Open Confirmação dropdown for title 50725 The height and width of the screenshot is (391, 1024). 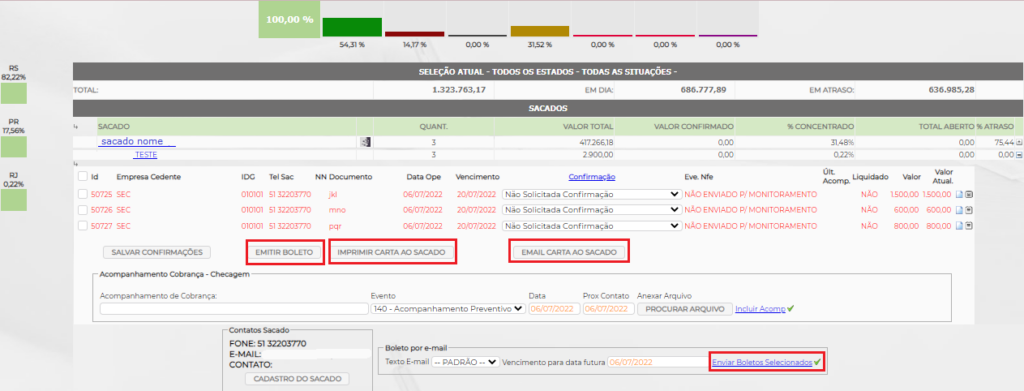tap(591, 195)
